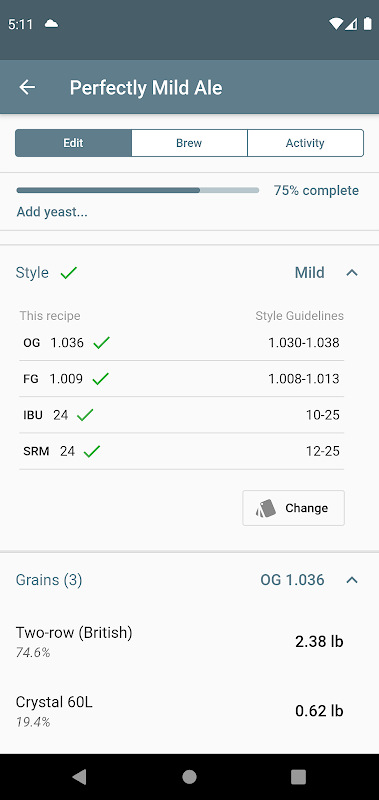Collapse the Grains section chevron
Viewport: 379px width, 800px height.
point(352,580)
